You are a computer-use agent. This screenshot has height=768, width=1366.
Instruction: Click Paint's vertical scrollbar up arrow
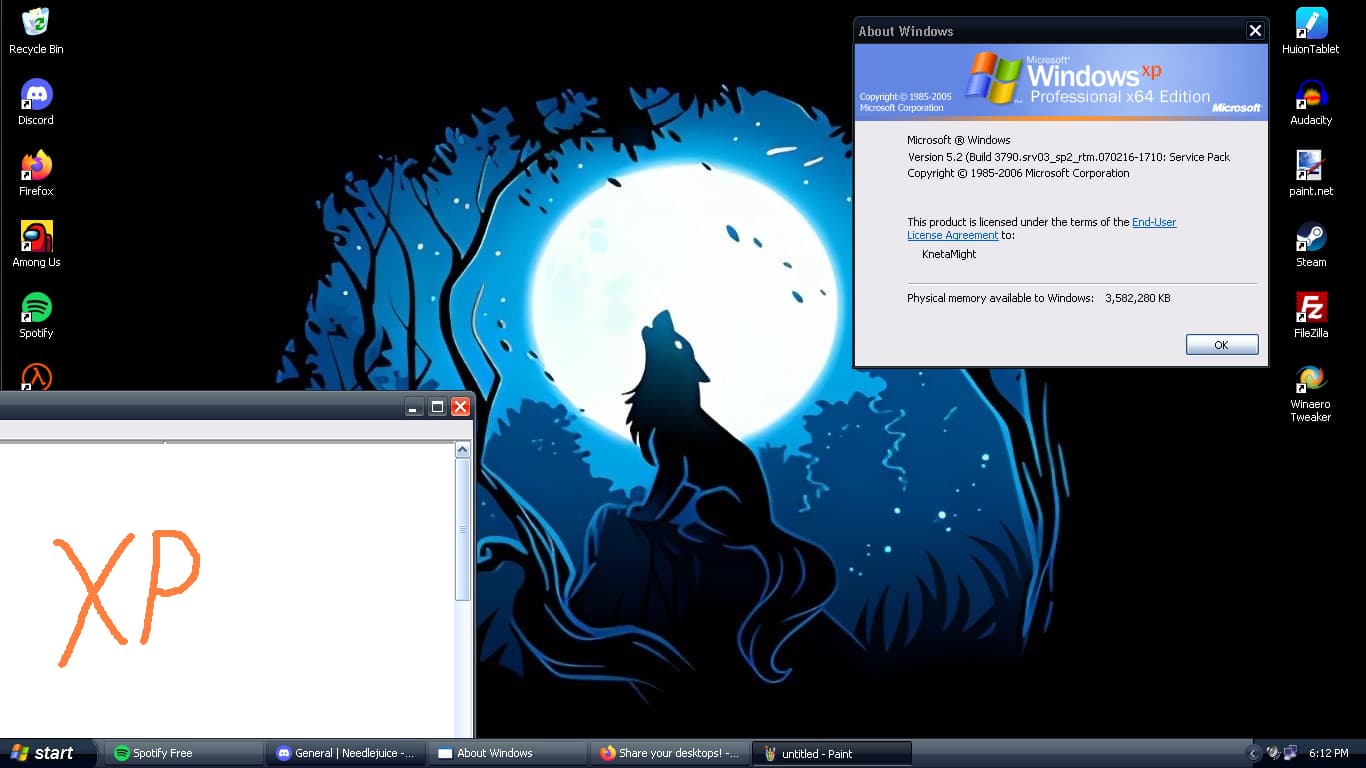pos(462,451)
